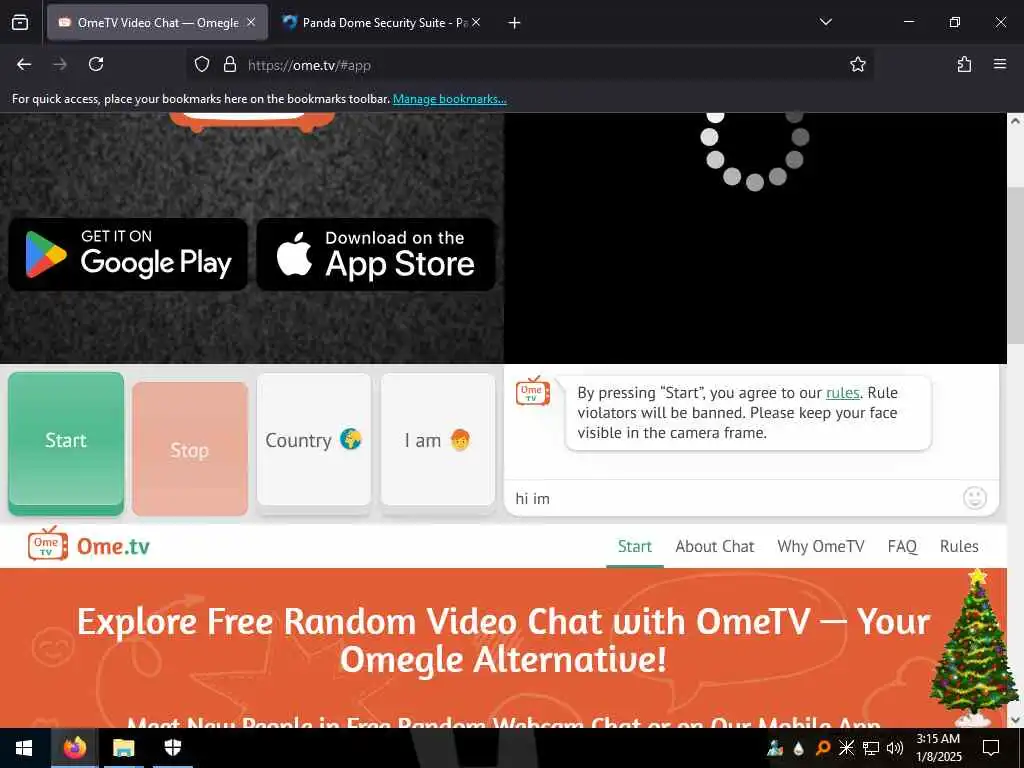This screenshot has height=768, width=1024.
Task: Click the chat message input field
Action: point(735,498)
